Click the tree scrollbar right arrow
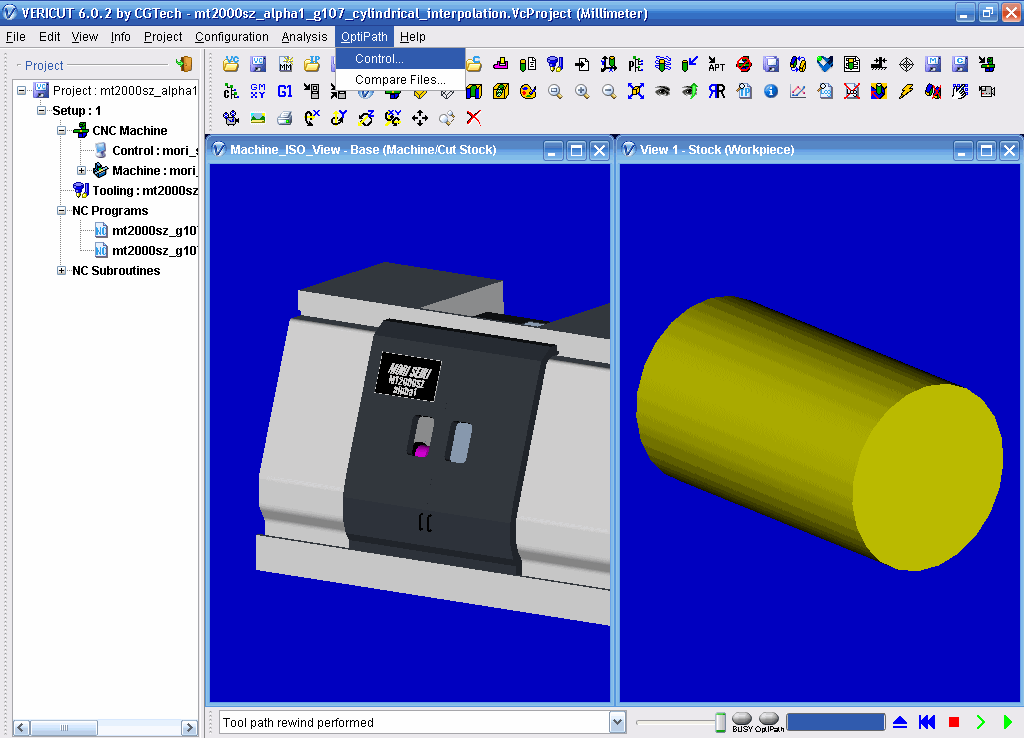Image resolution: width=1024 pixels, height=738 pixels. click(x=189, y=727)
